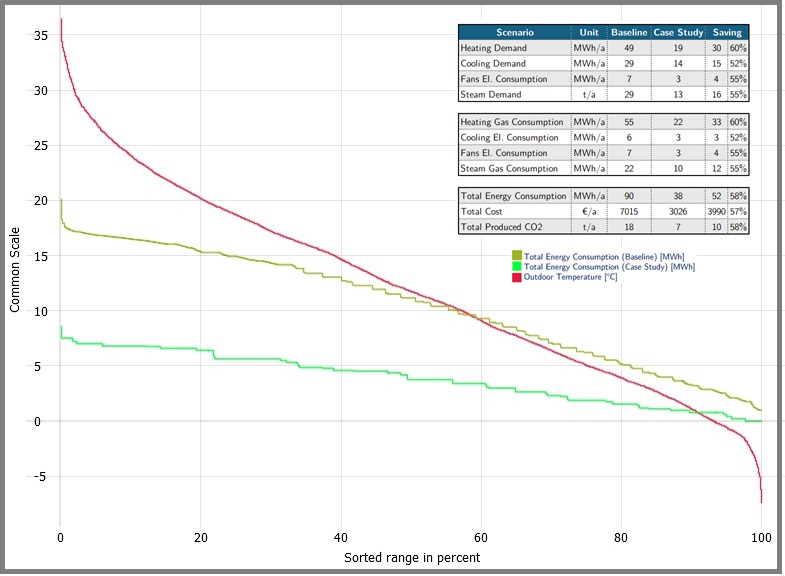The height and width of the screenshot is (576, 785).
Task: Click the green Case Study legend swatch
Action: point(517,267)
